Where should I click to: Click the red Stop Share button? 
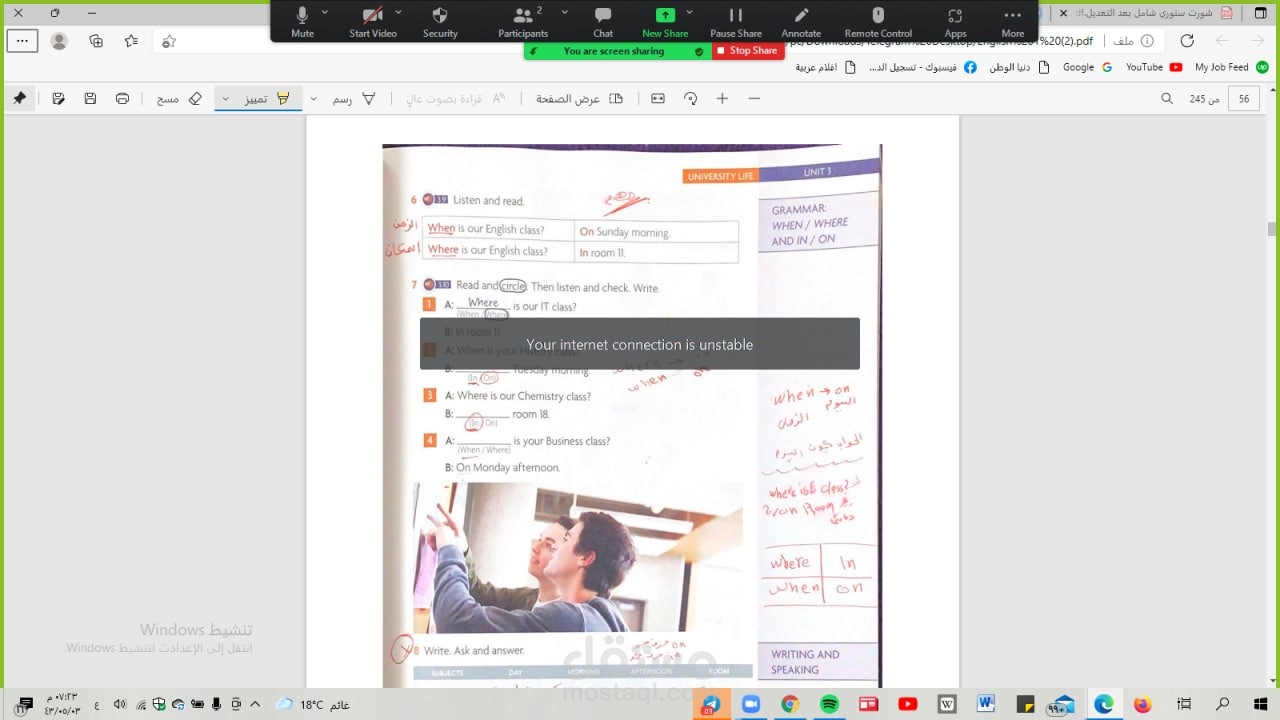(747, 51)
